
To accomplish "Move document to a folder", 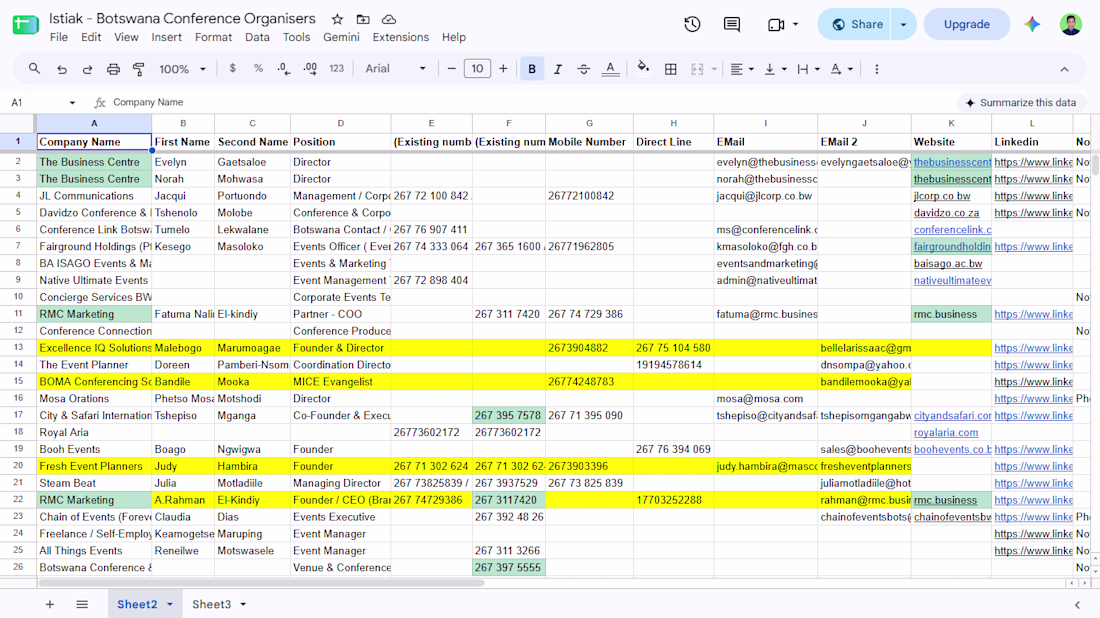I will pyautogui.click(x=363, y=19).
